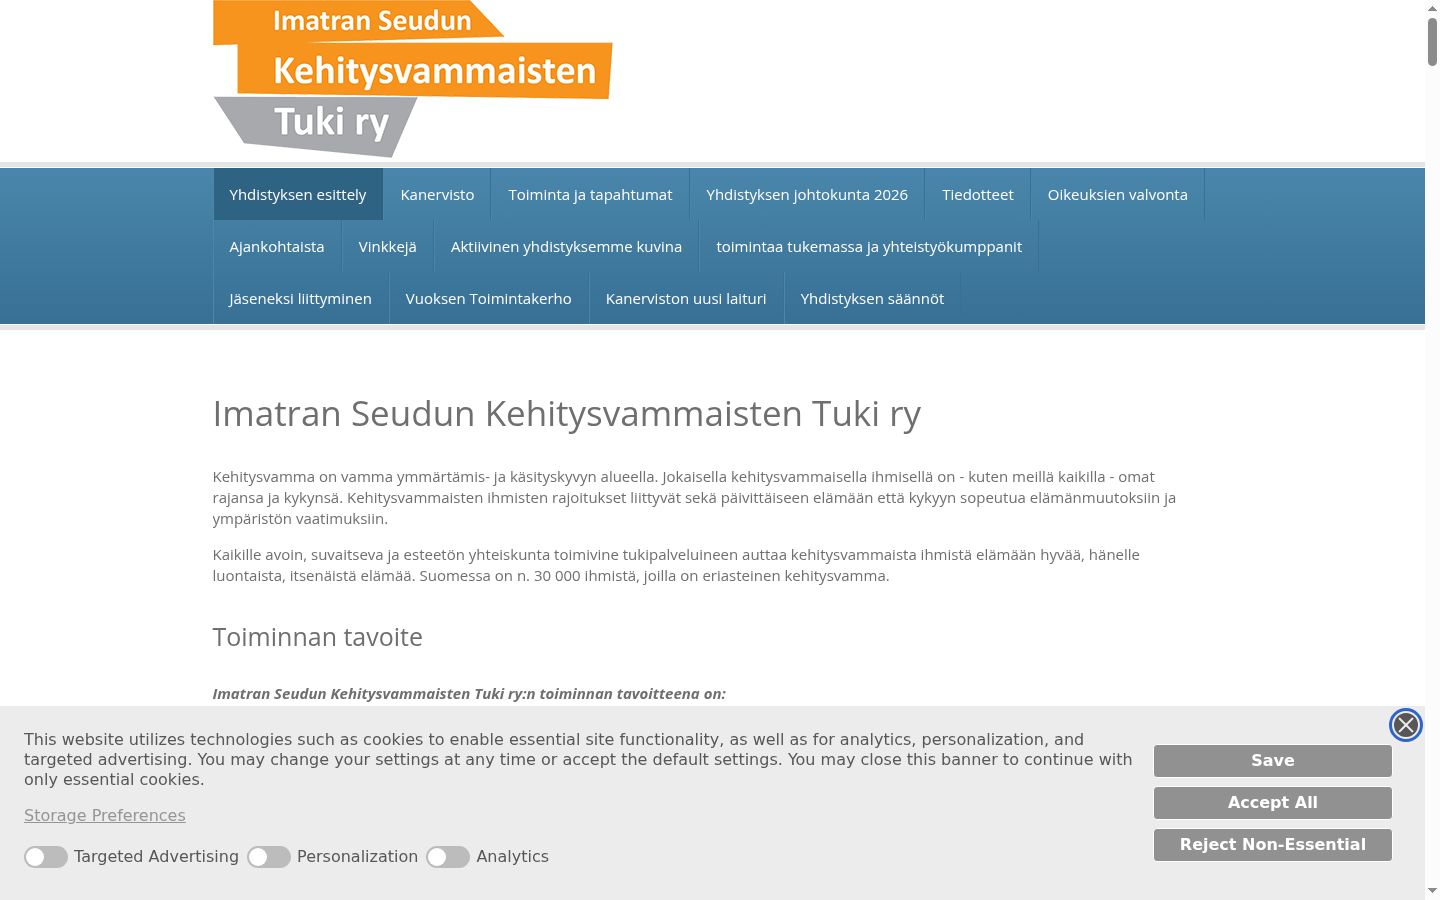Click the scrollbar down arrow
Viewport: 1440px width, 900px height.
point(1432,890)
